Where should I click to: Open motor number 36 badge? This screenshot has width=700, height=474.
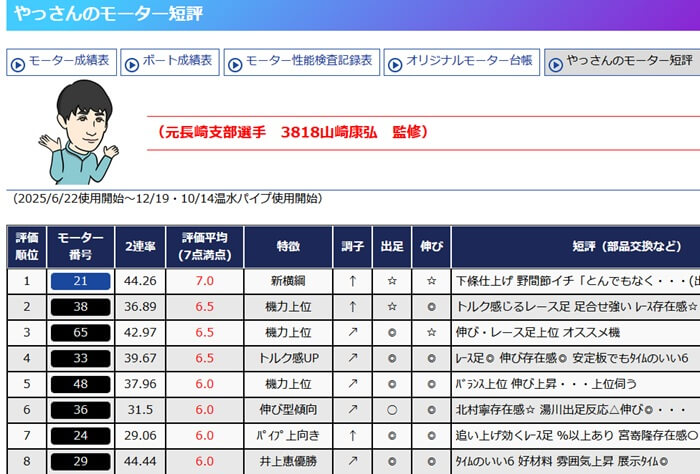point(81,410)
